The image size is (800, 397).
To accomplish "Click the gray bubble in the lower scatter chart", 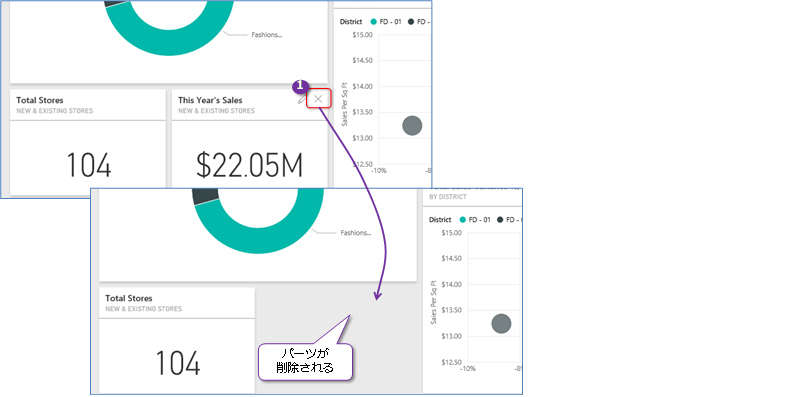I will pyautogui.click(x=501, y=324).
